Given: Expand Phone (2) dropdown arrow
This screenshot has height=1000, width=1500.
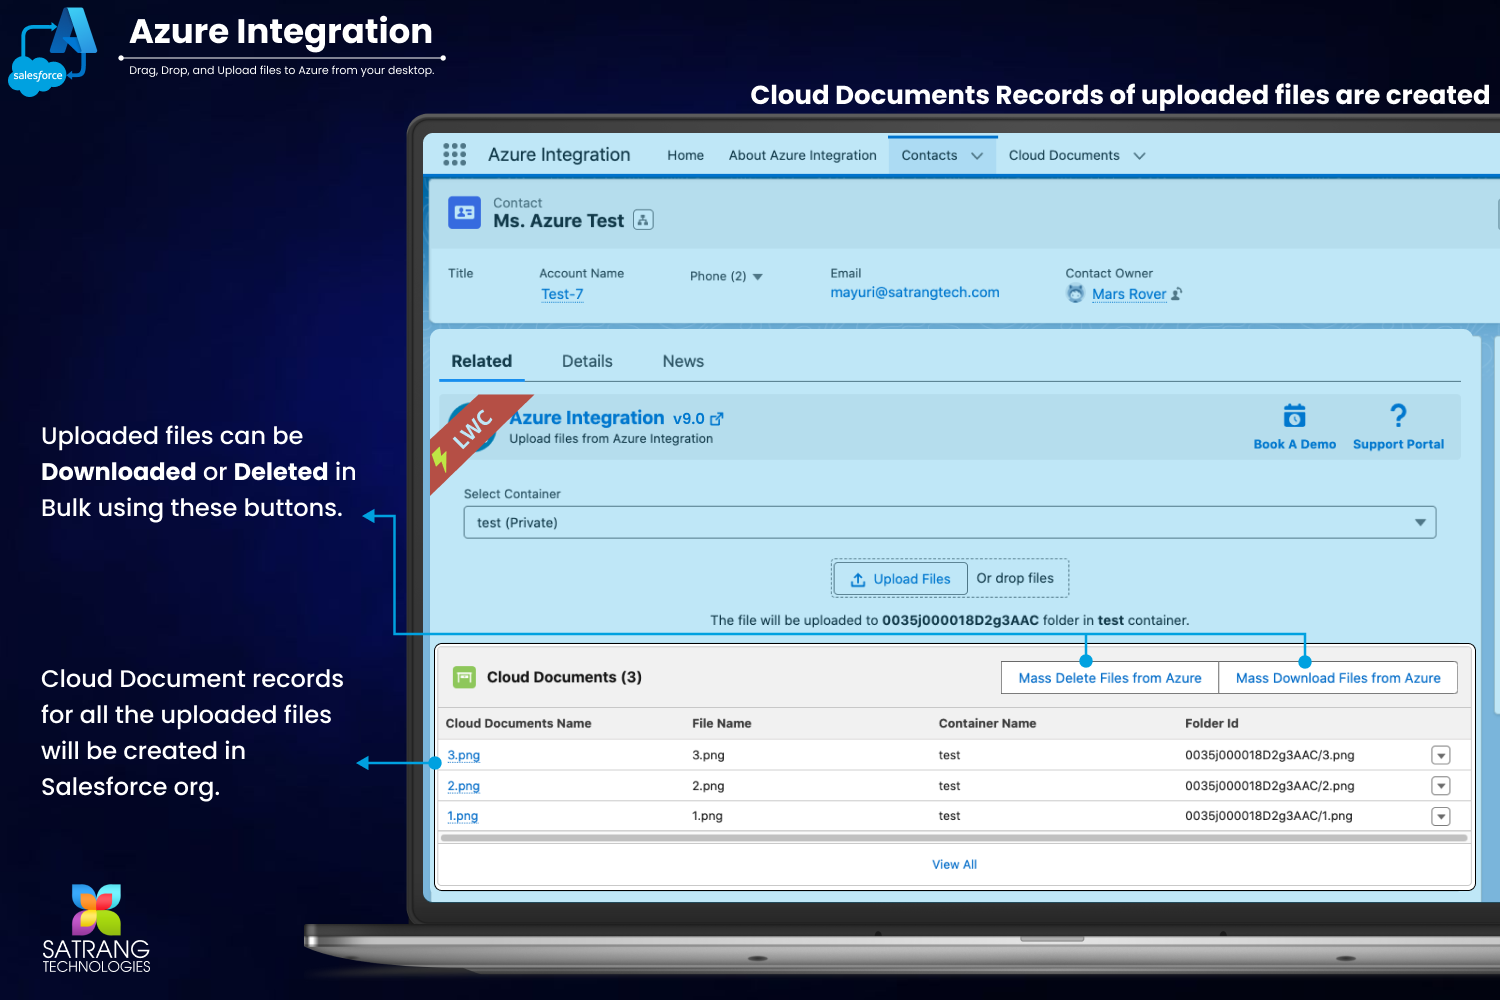Looking at the screenshot, I should click(757, 277).
